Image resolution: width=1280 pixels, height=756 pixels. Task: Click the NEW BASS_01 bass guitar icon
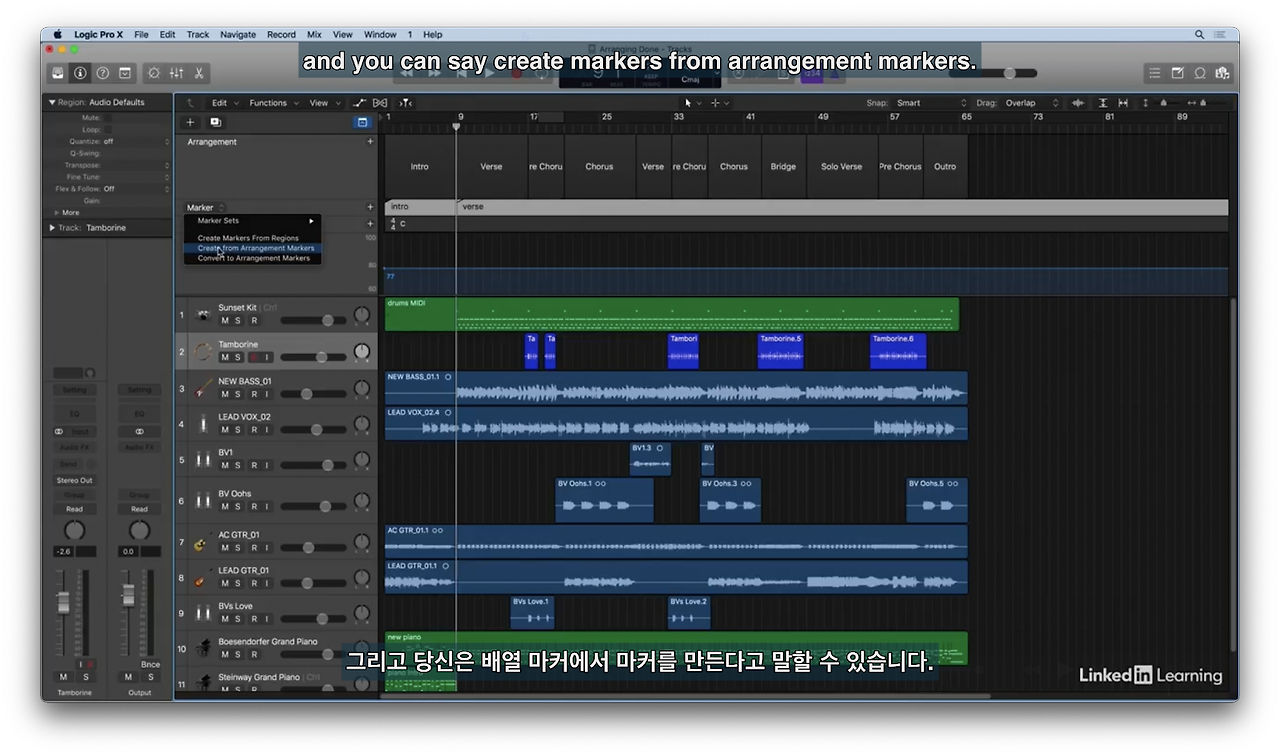204,388
